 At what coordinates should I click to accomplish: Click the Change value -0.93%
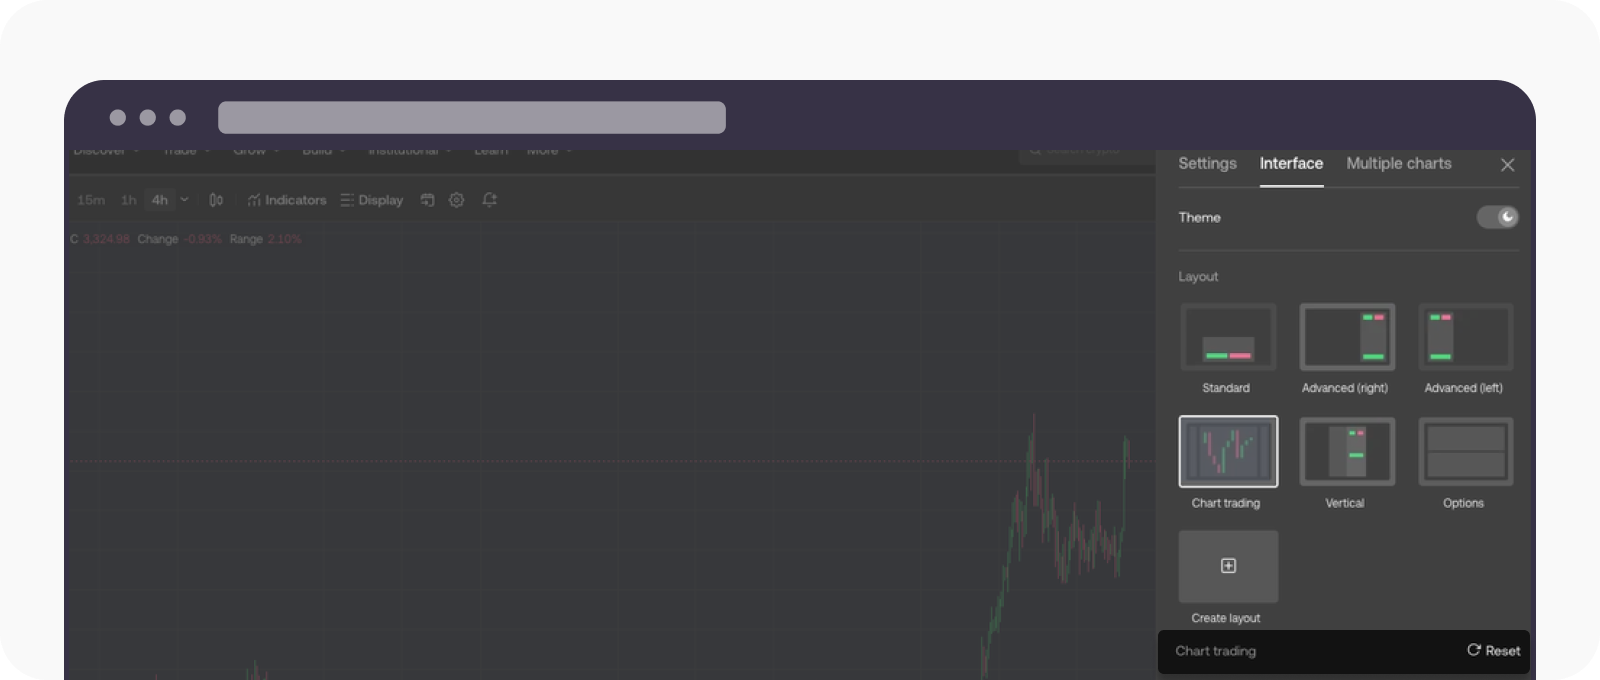204,239
